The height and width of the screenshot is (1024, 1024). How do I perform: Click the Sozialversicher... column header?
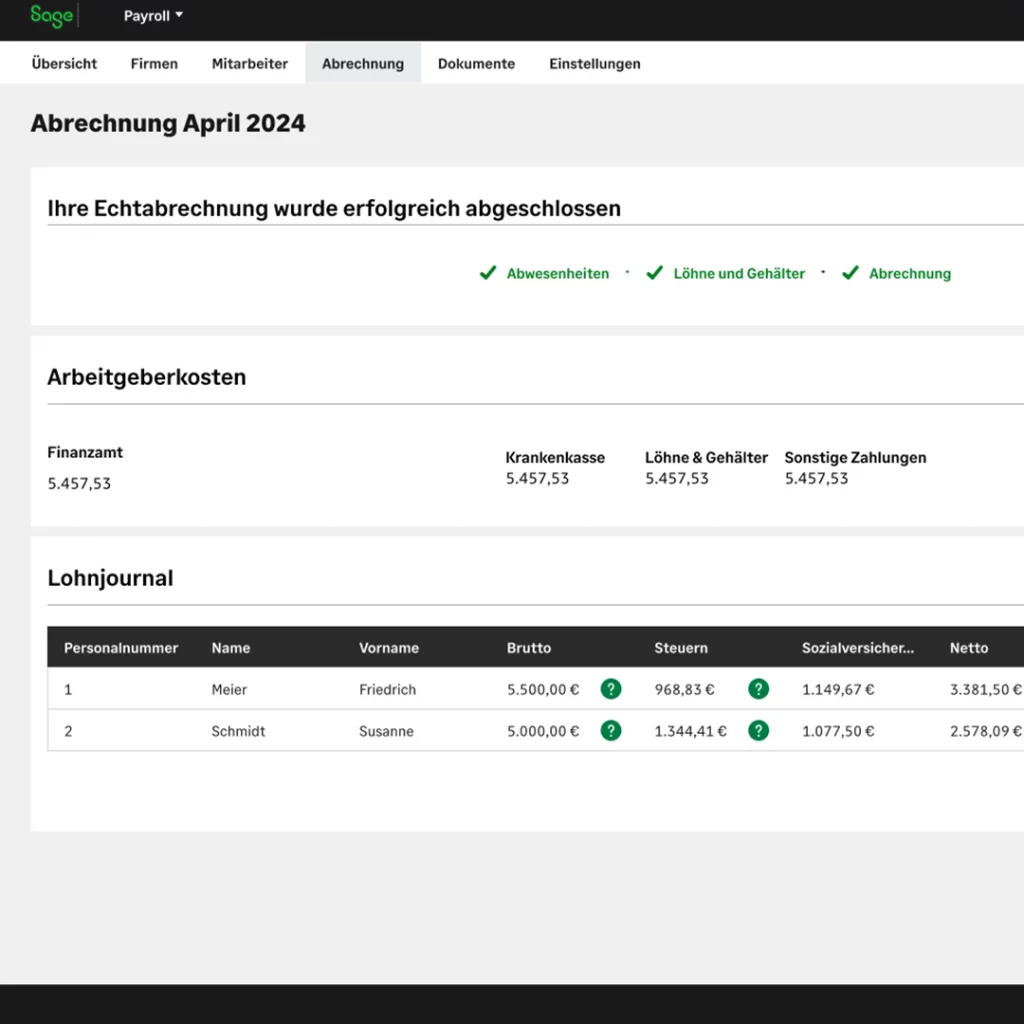coord(858,648)
